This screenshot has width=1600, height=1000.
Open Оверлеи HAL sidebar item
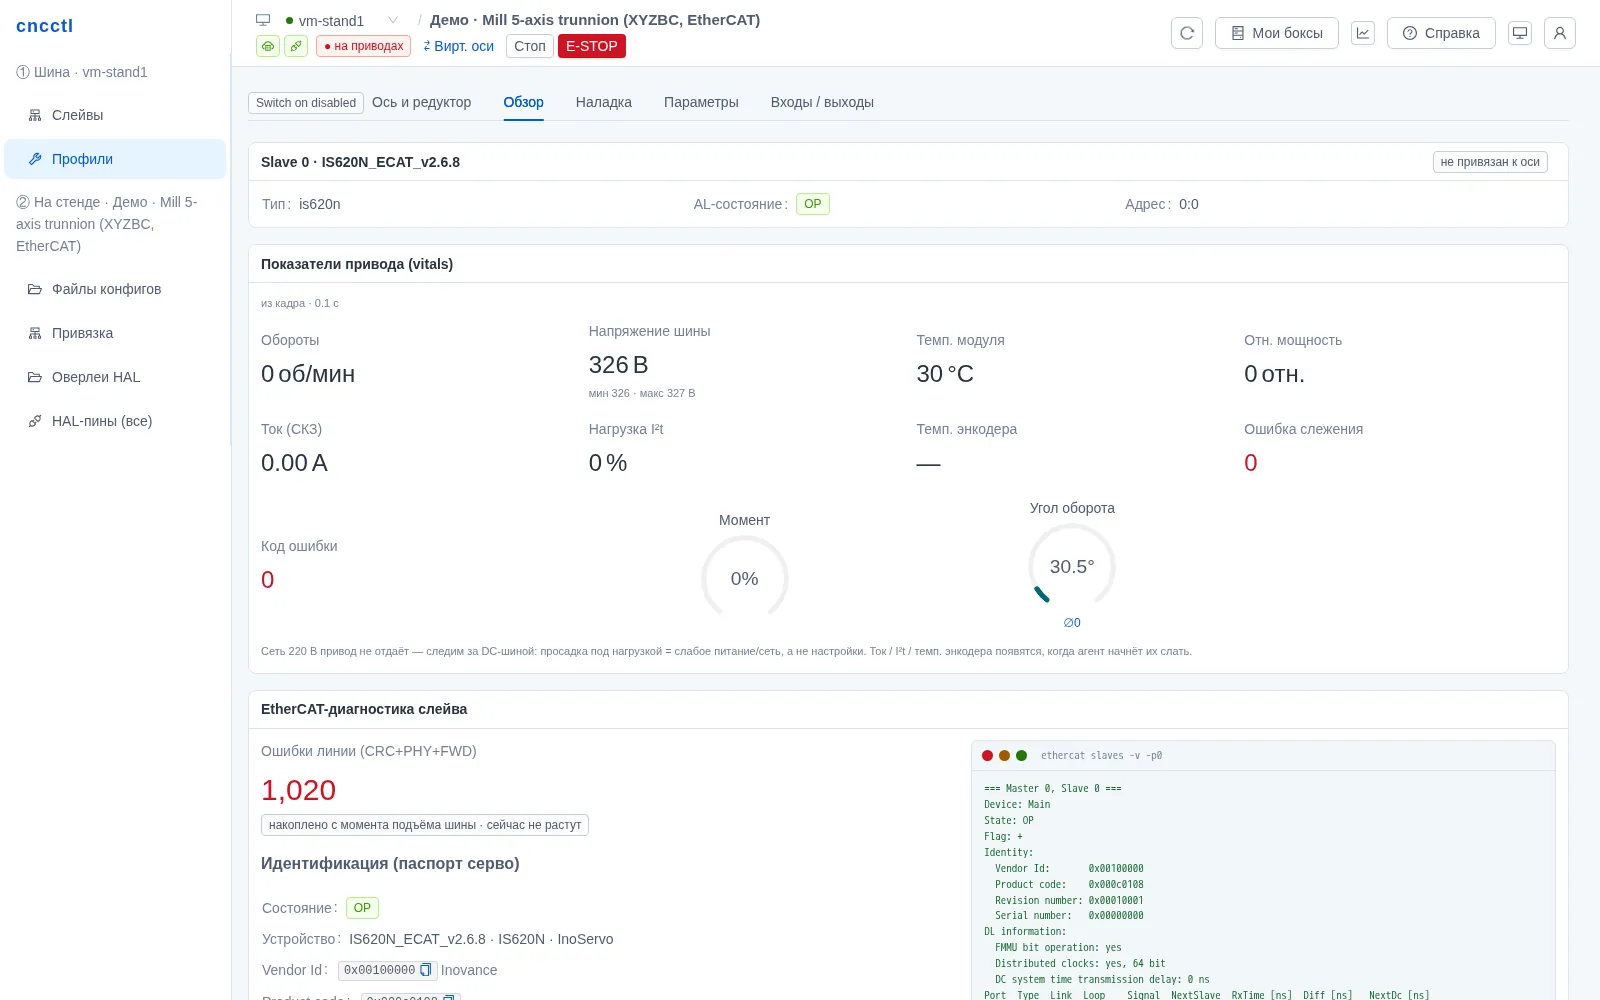[115, 377]
